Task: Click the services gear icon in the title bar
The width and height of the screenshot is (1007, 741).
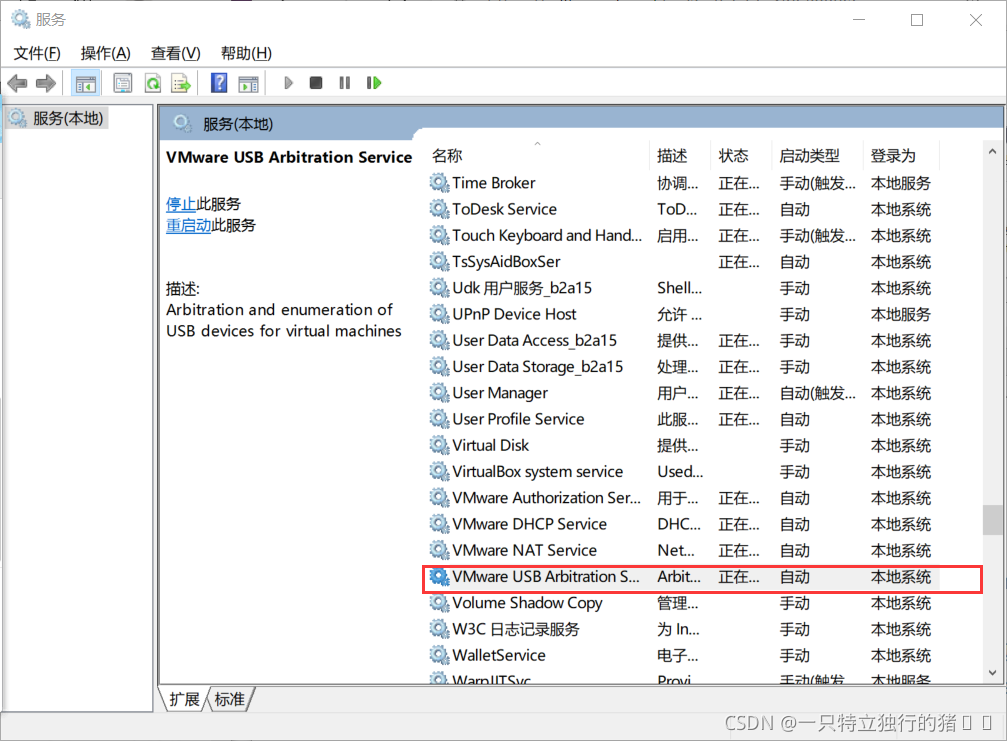Action: tap(21, 19)
